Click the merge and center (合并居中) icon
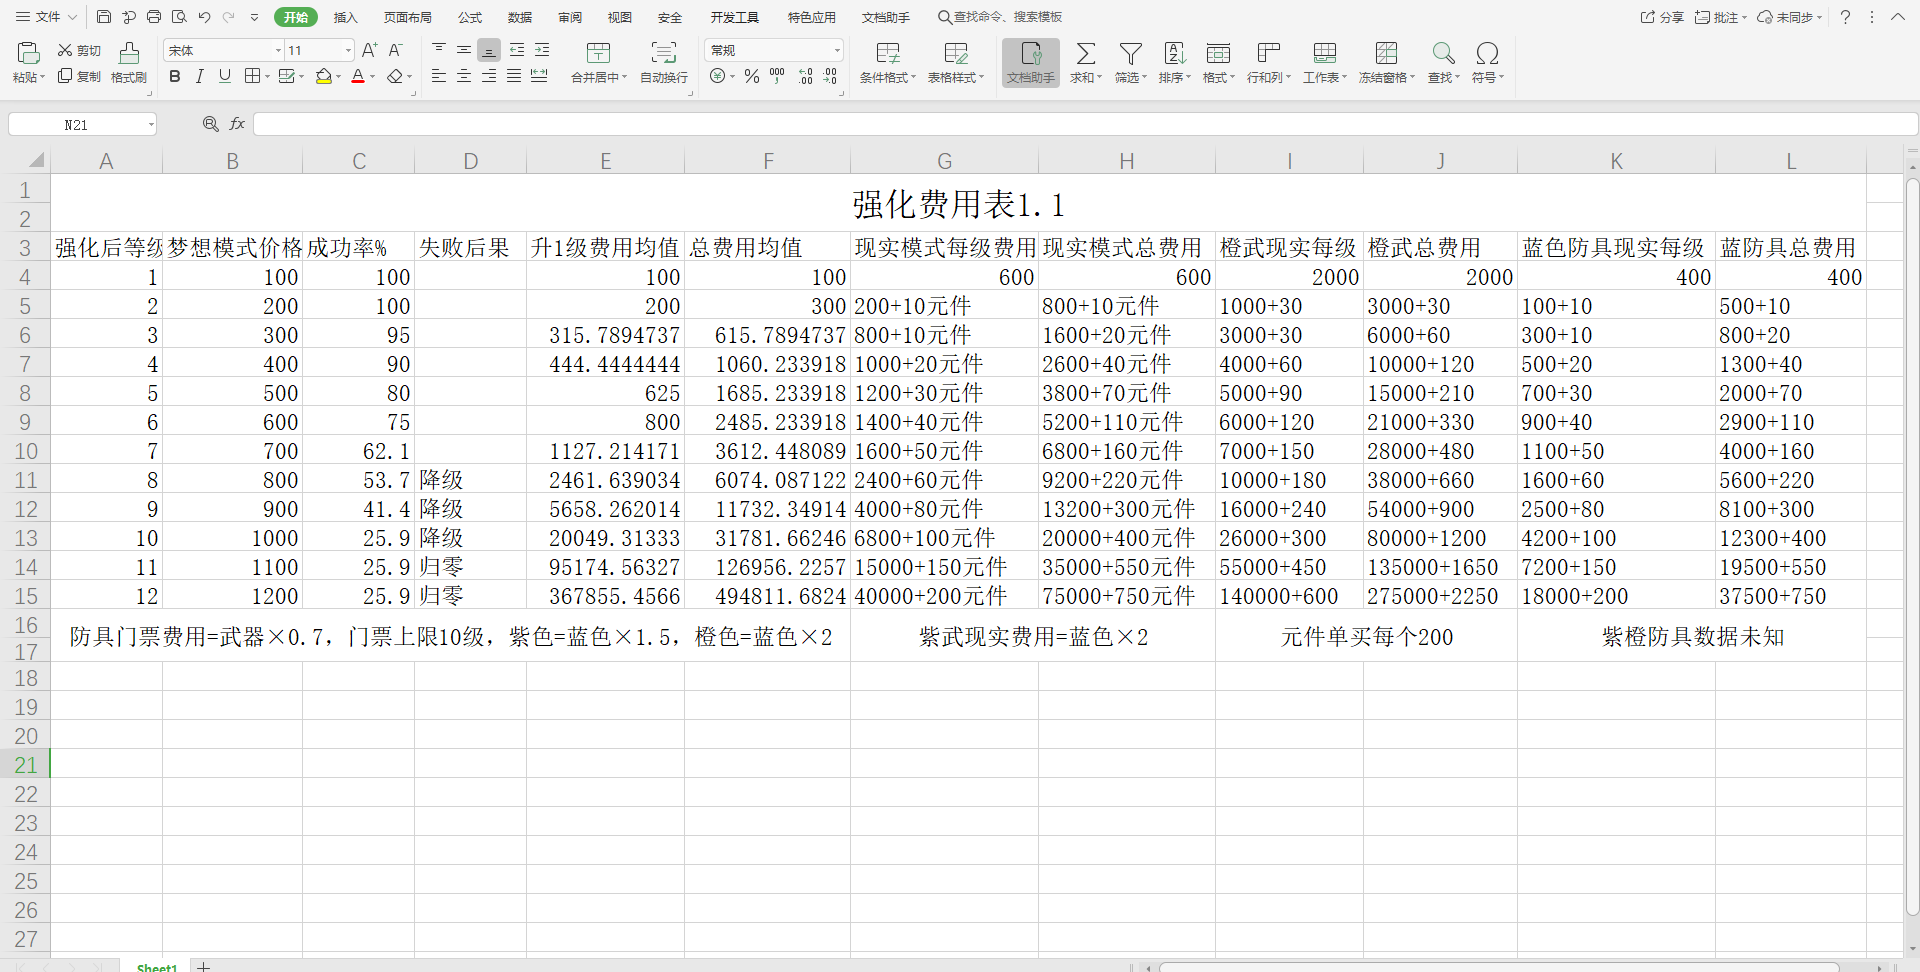The height and width of the screenshot is (972, 1920). pos(598,54)
